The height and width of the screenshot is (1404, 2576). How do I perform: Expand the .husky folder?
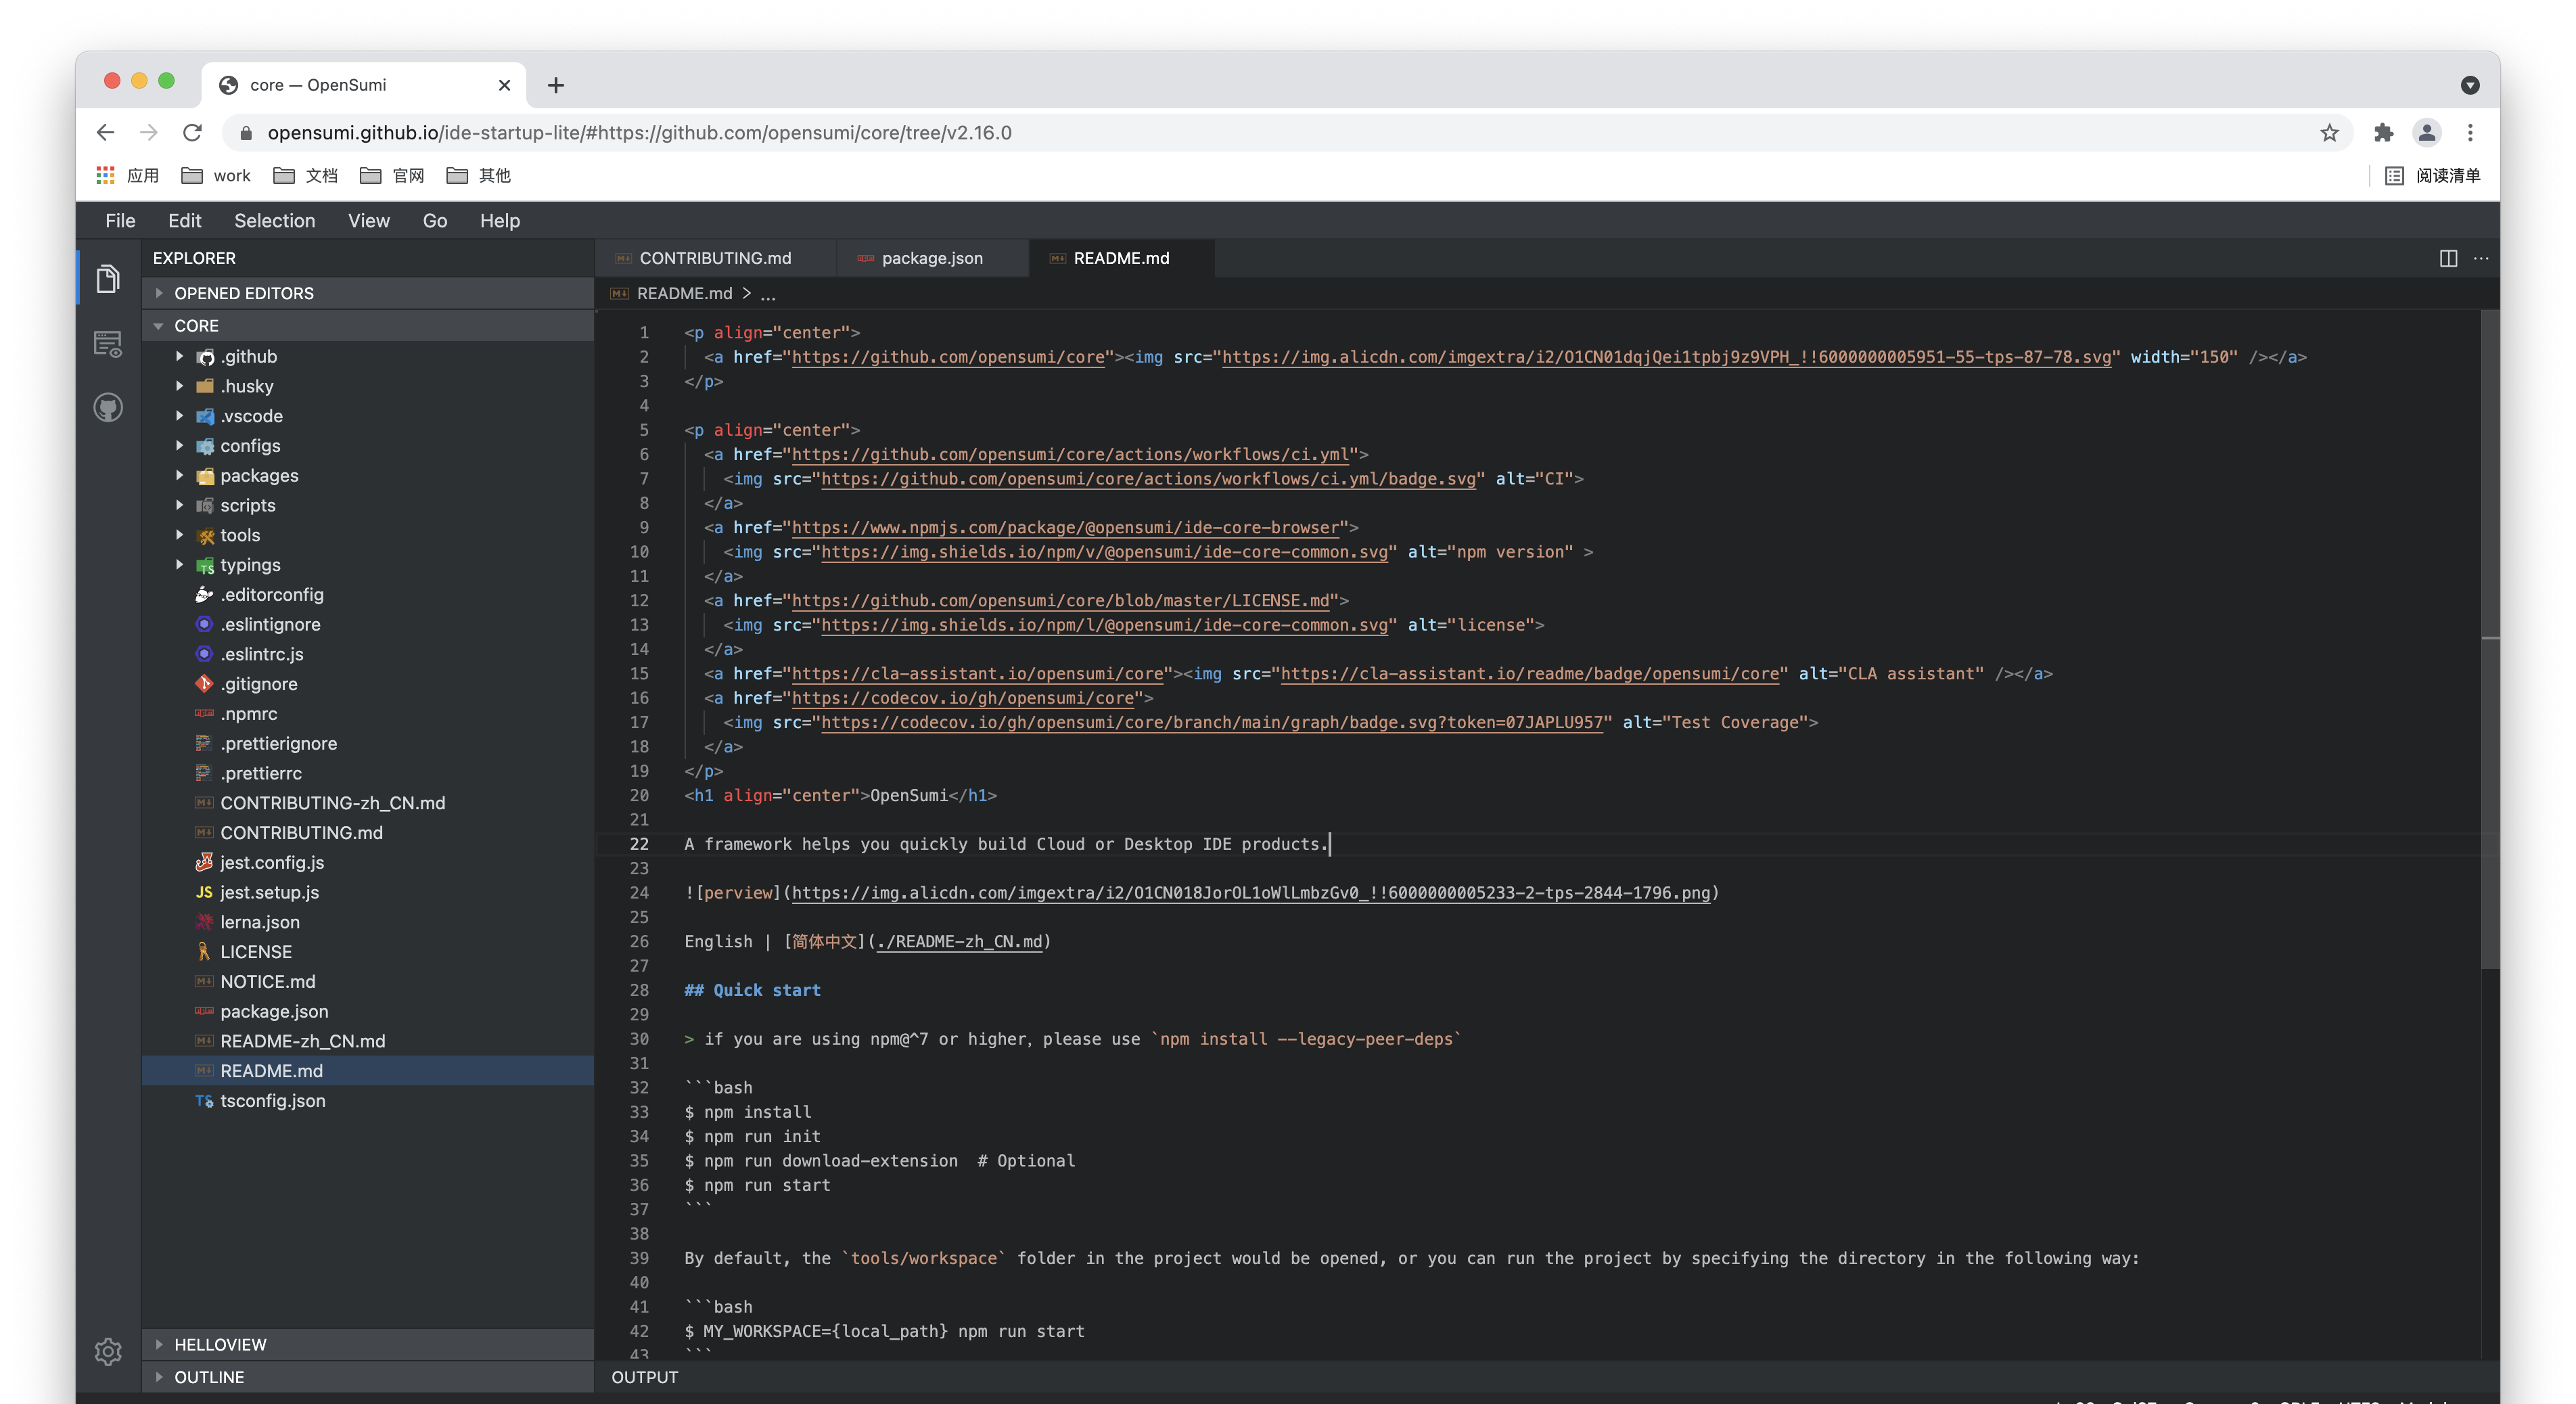coord(368,386)
